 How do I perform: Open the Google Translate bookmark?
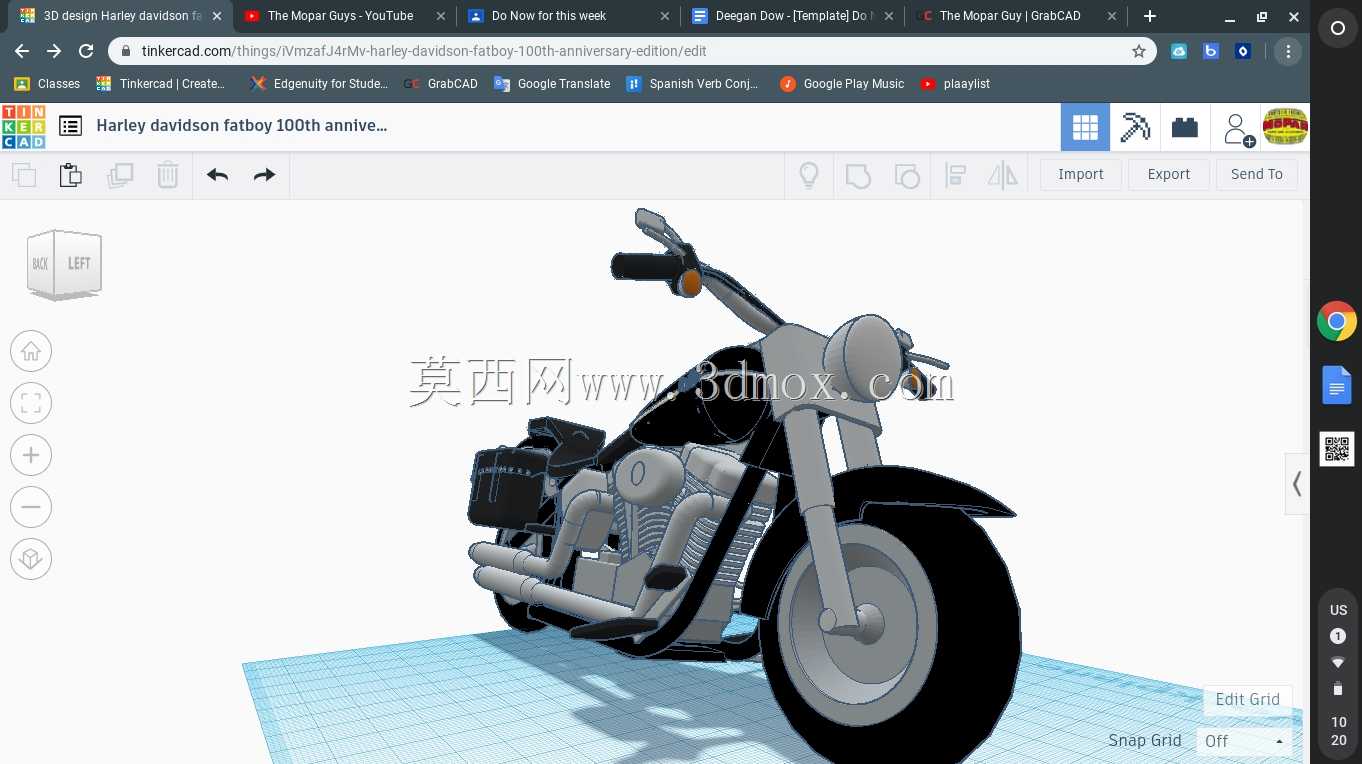click(x=552, y=84)
